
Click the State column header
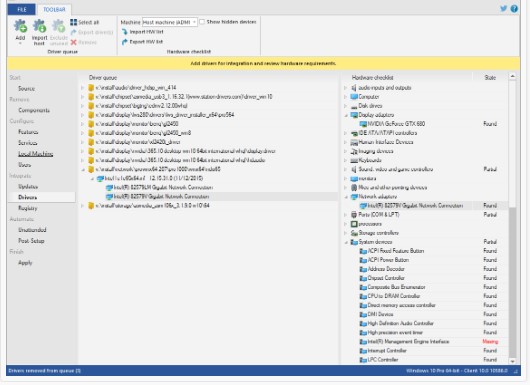490,78
